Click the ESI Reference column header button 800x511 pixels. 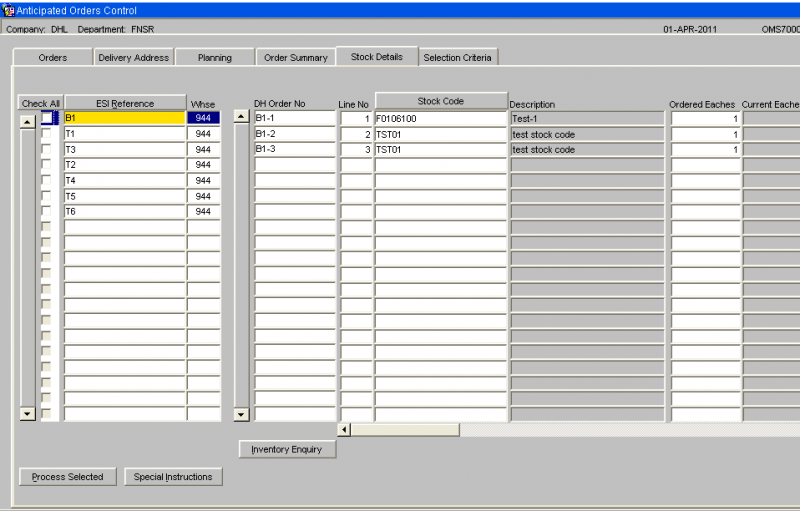click(125, 103)
